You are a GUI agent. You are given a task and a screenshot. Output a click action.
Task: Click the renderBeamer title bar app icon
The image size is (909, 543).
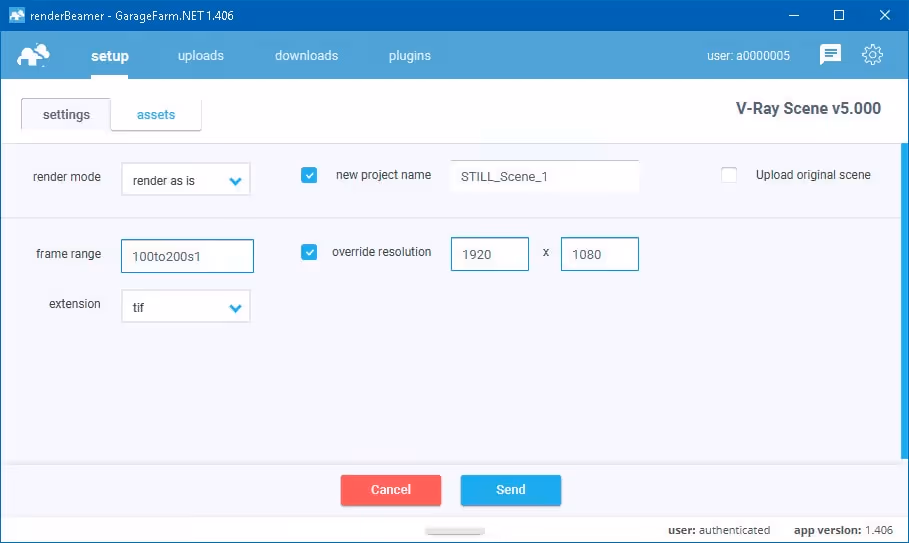pos(17,15)
